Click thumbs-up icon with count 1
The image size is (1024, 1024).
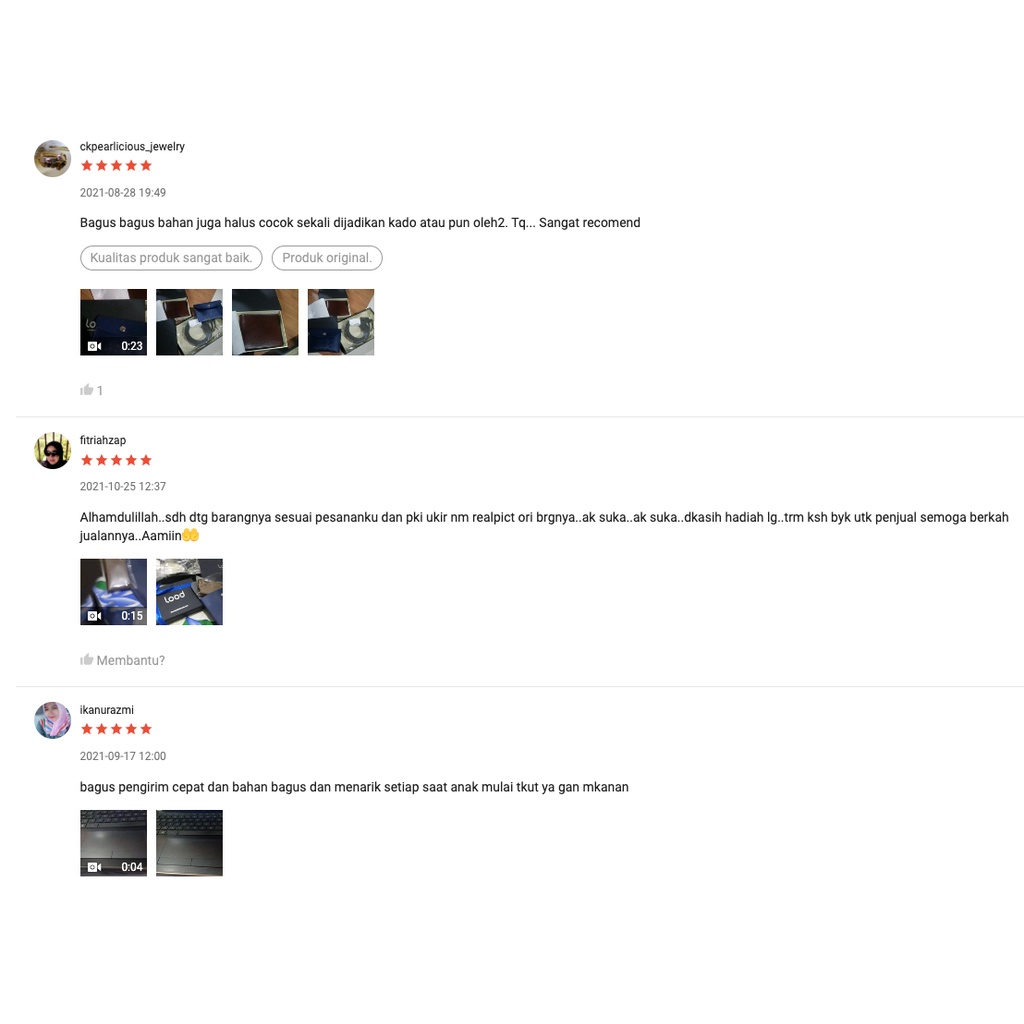[x=86, y=390]
